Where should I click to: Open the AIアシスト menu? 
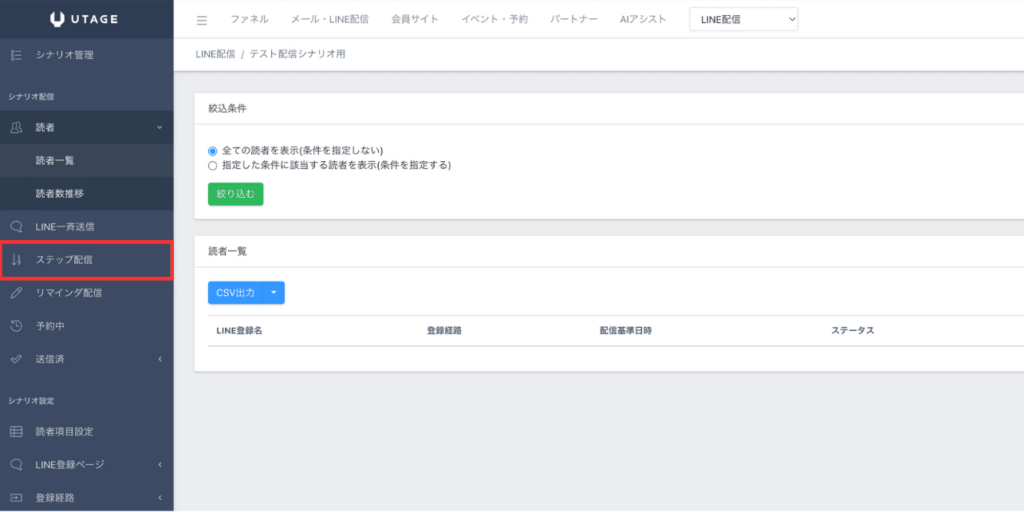(x=643, y=20)
